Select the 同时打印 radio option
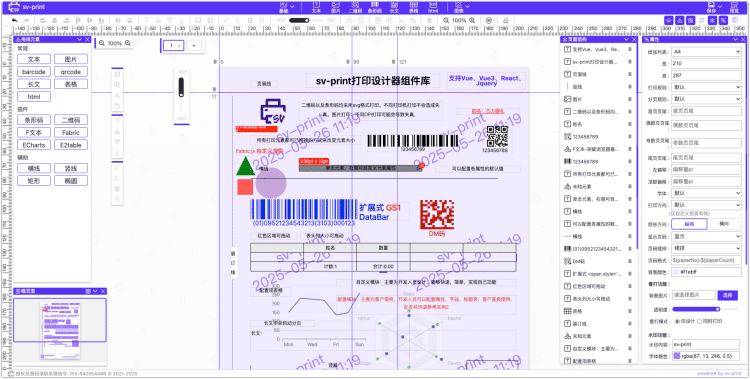 click(709, 321)
